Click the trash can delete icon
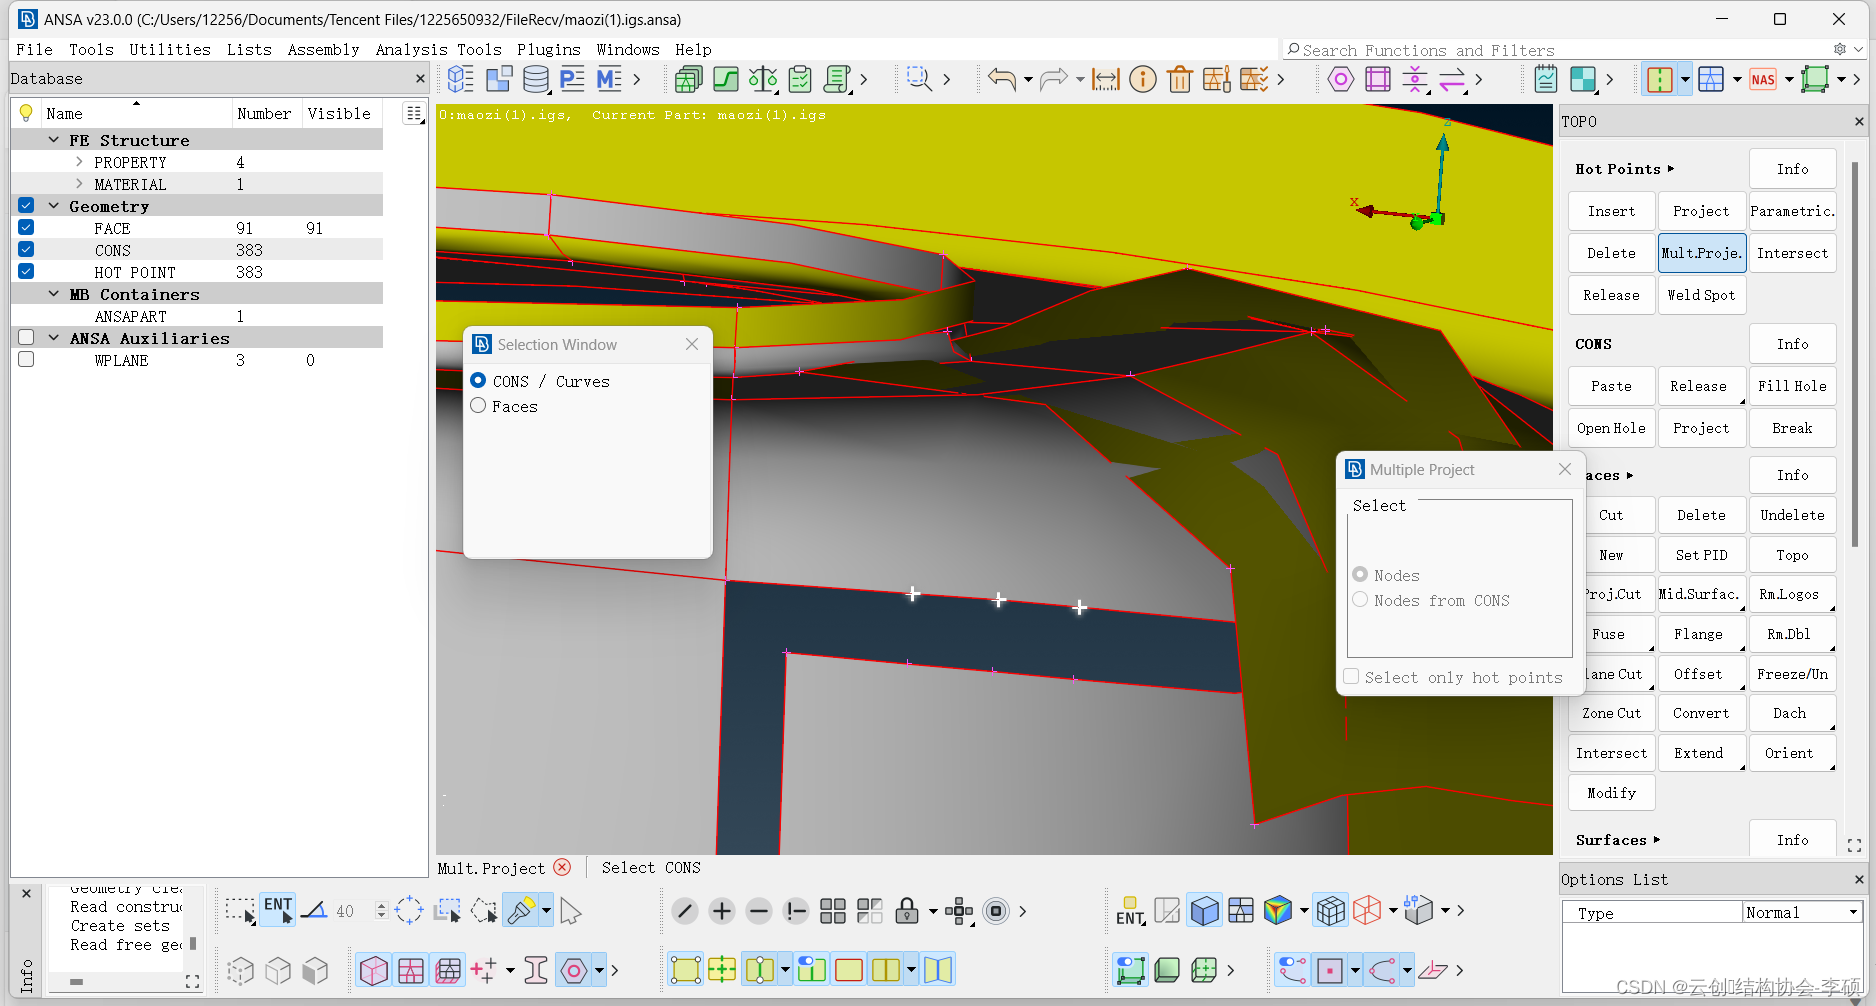Image resolution: width=1876 pixels, height=1006 pixels. [1179, 79]
